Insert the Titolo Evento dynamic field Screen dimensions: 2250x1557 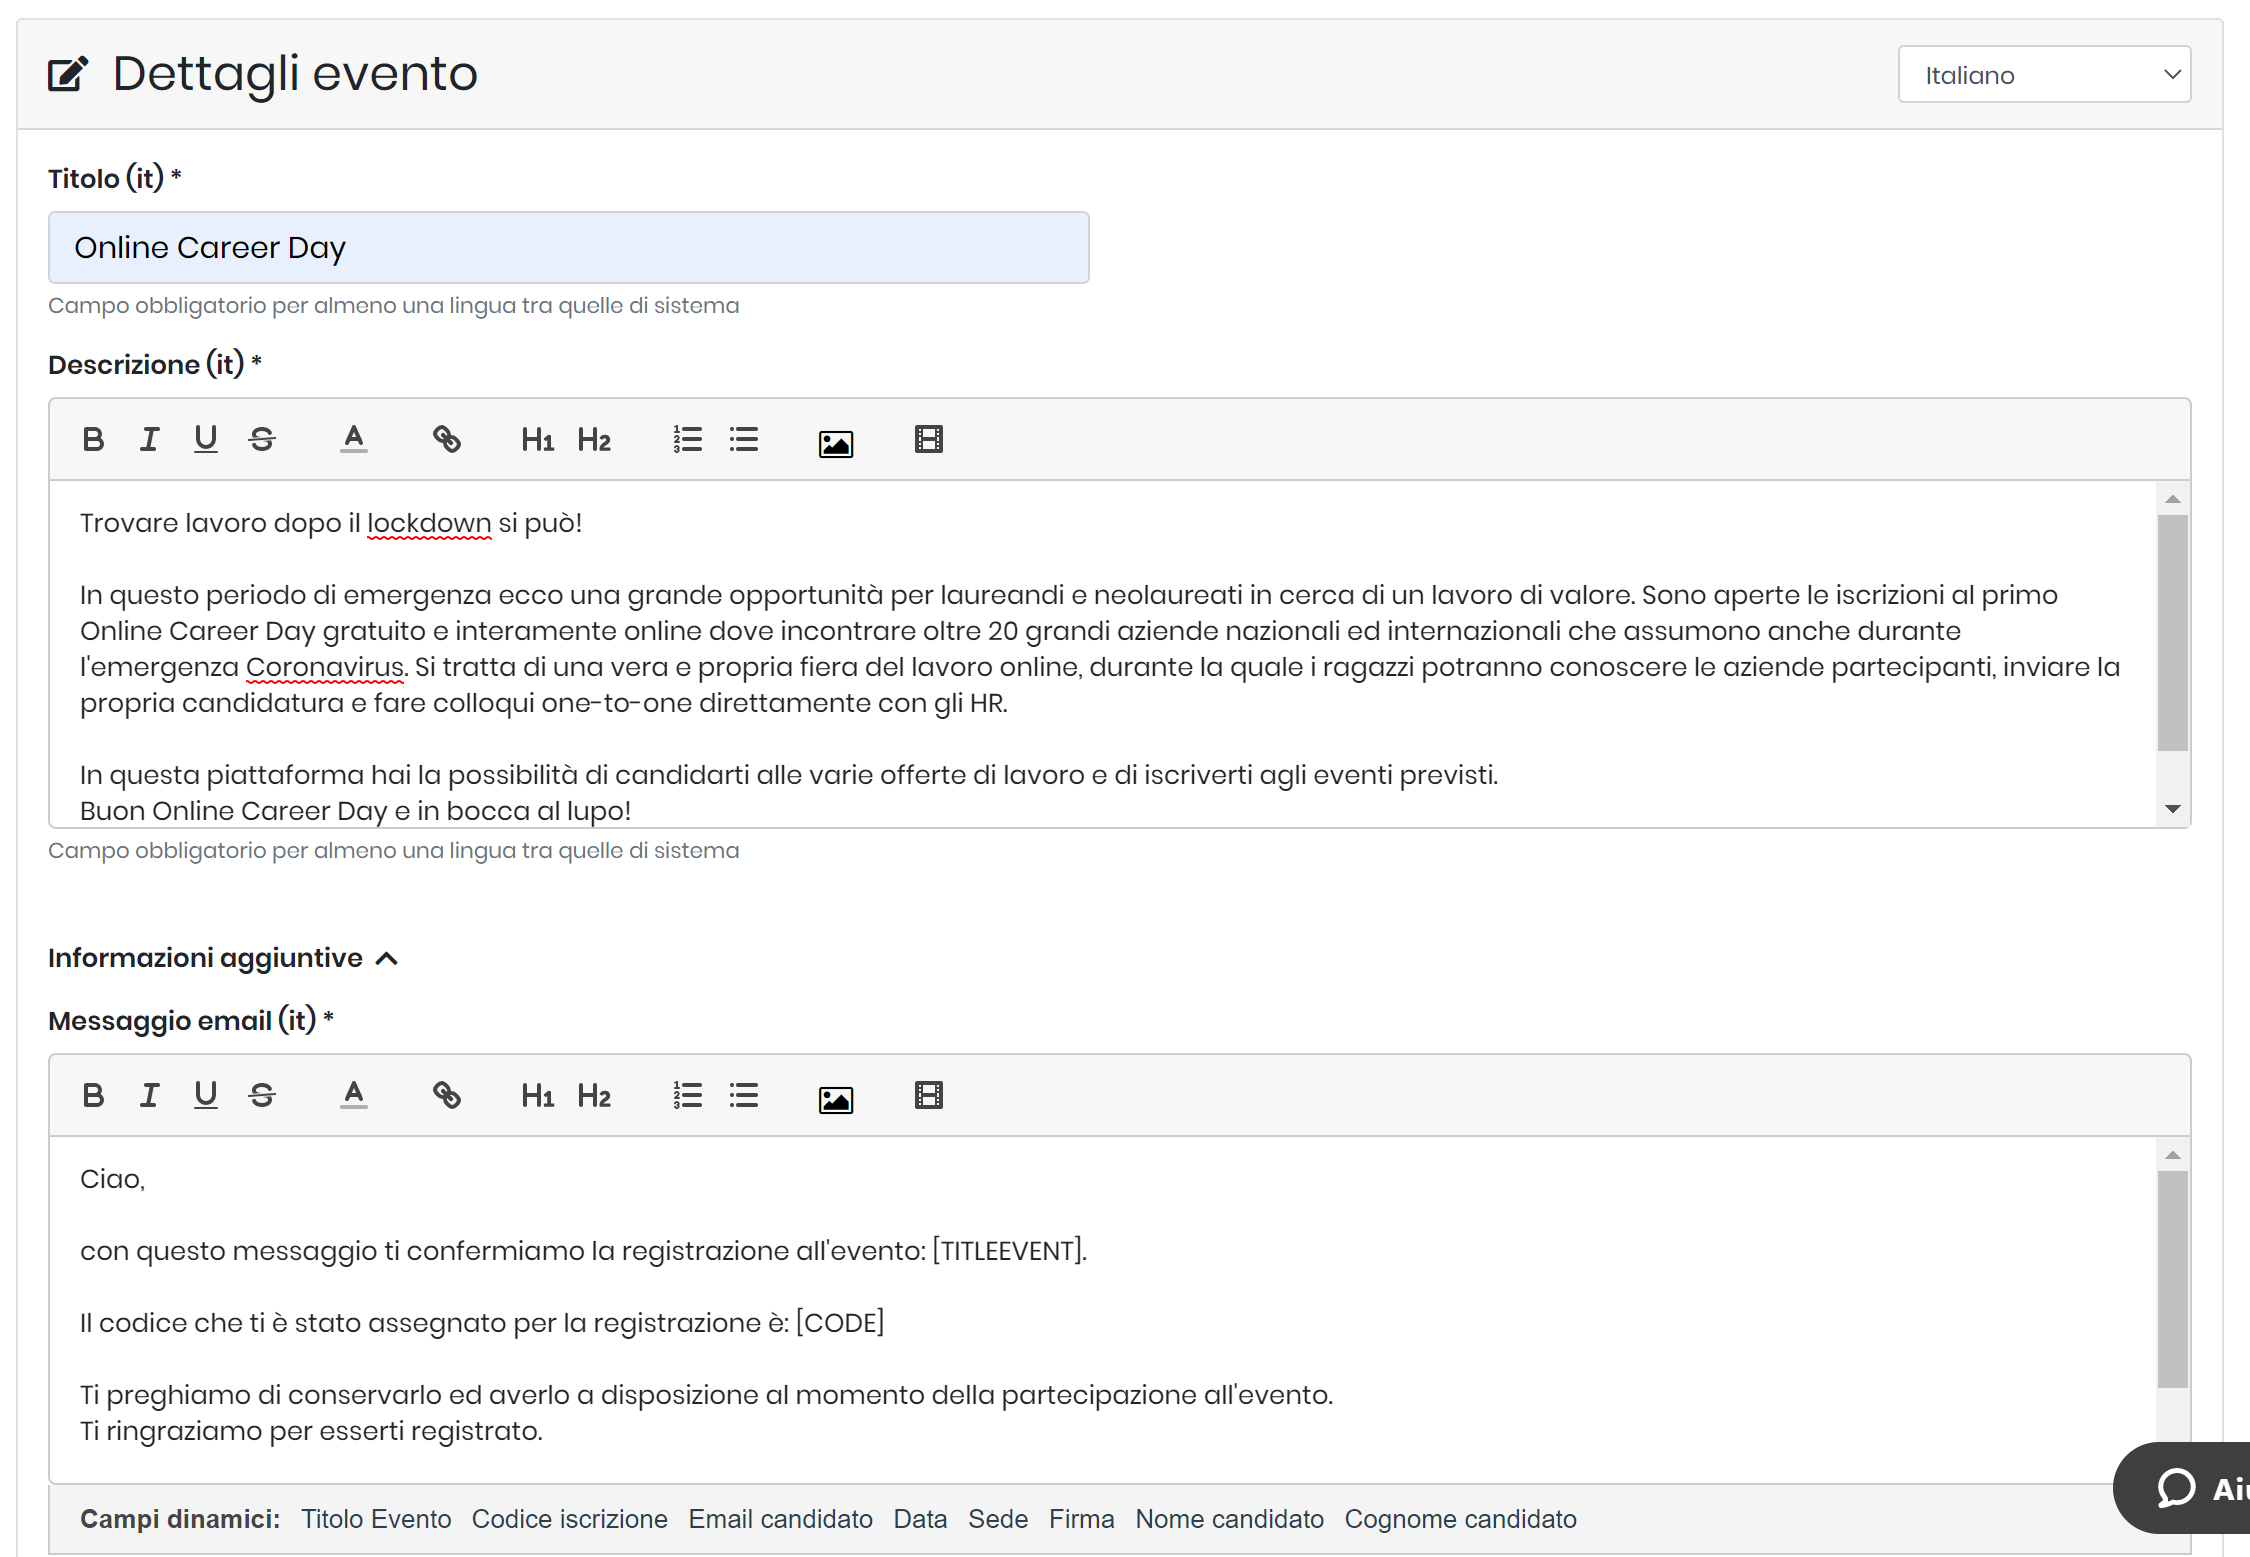tap(376, 1519)
